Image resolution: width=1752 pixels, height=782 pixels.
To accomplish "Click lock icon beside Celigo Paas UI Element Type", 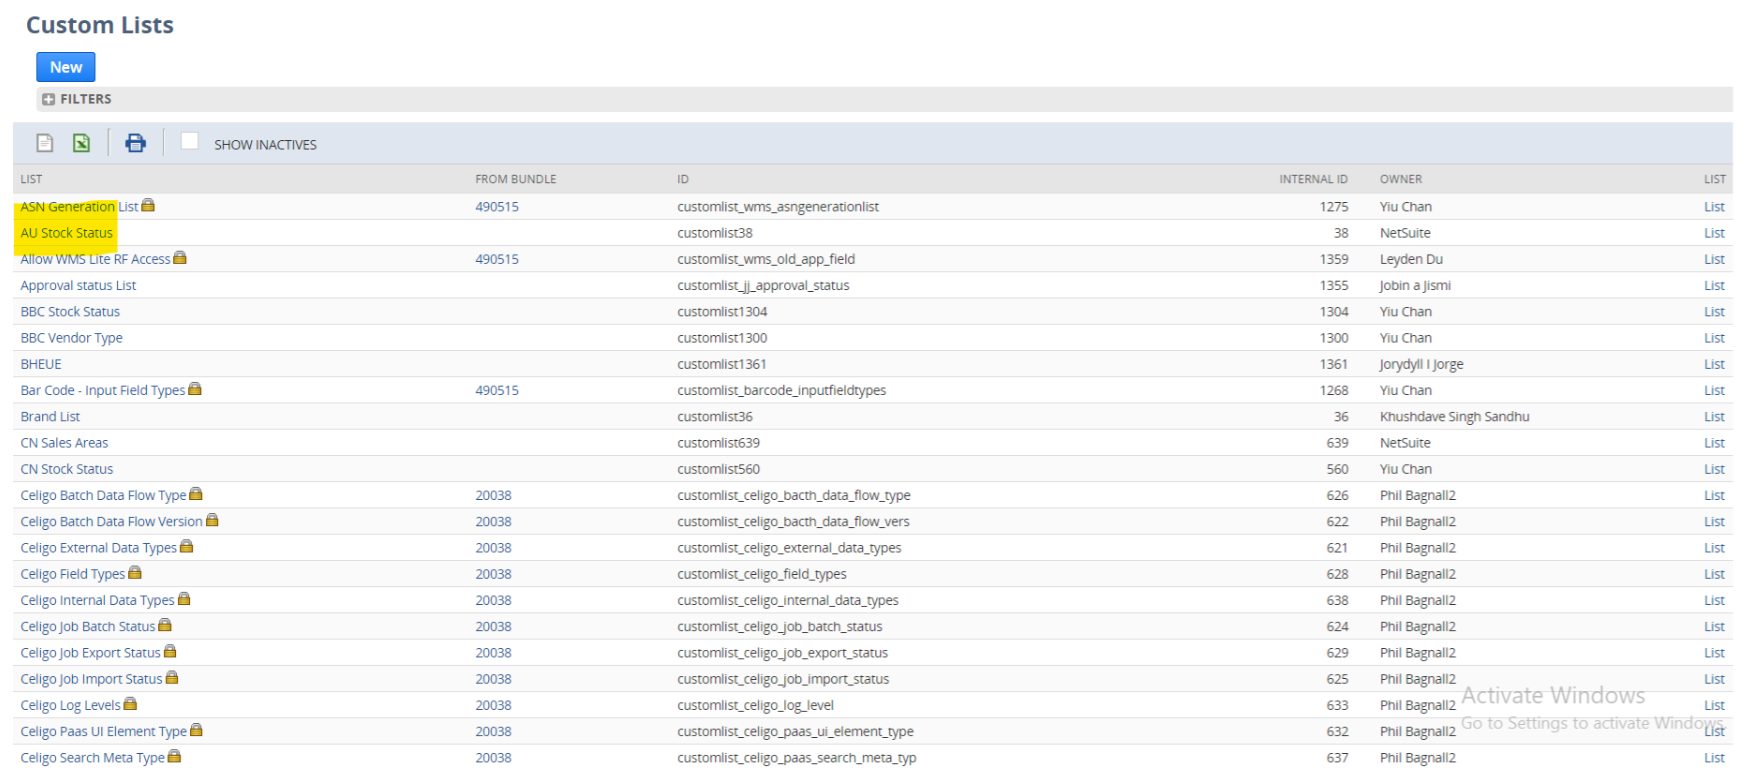I will (196, 730).
